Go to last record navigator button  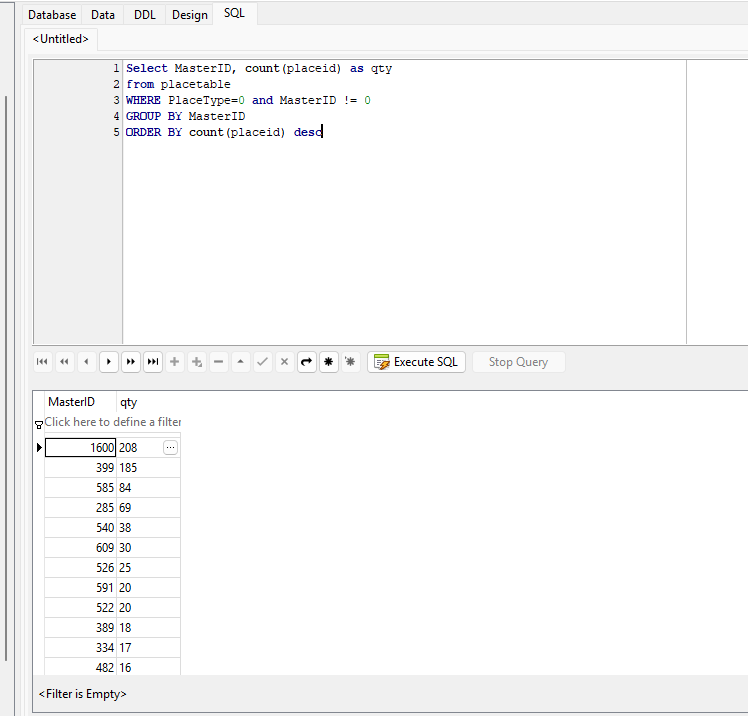(x=153, y=362)
